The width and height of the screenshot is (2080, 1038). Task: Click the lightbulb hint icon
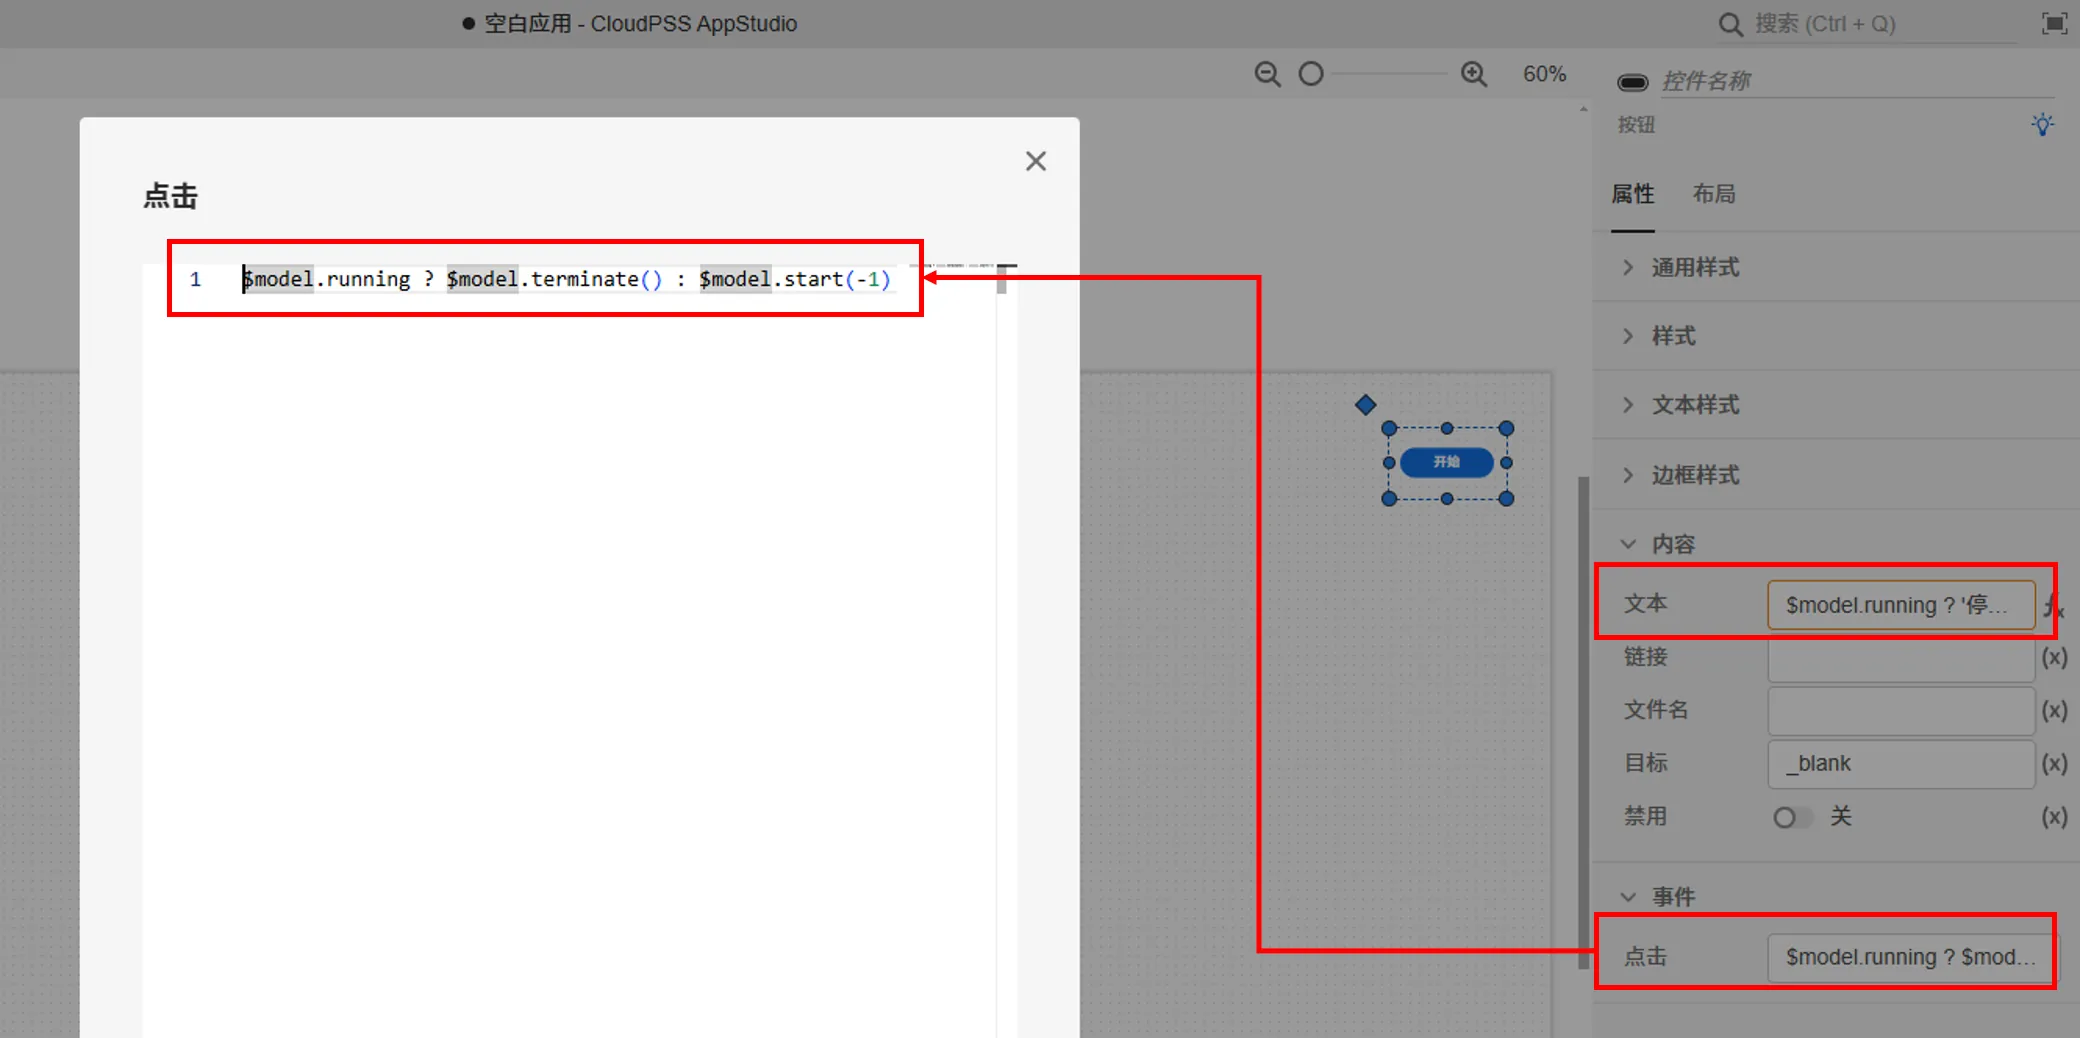[2043, 124]
